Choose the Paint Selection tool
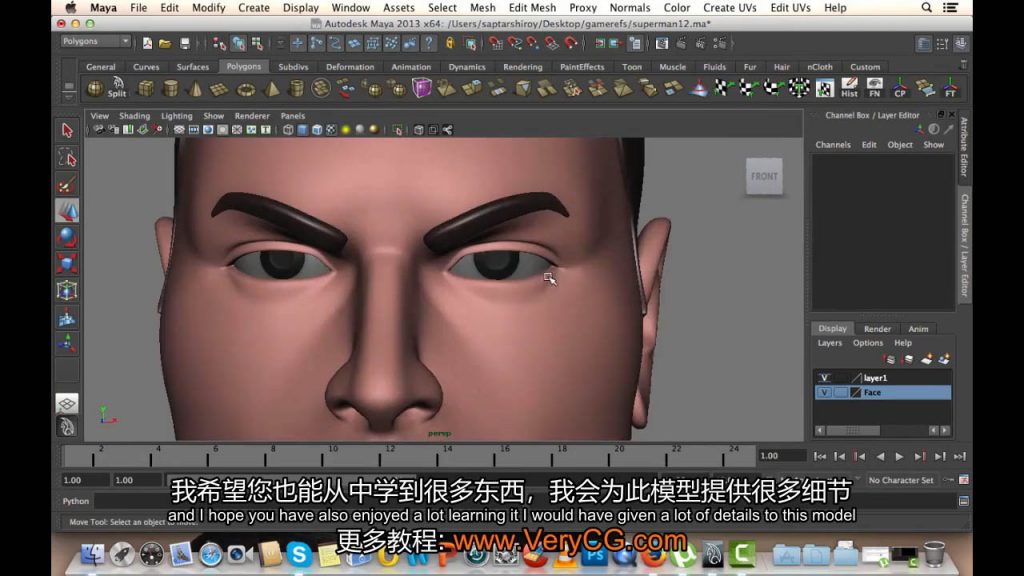Viewport: 1024px width, 576px height. [x=67, y=185]
